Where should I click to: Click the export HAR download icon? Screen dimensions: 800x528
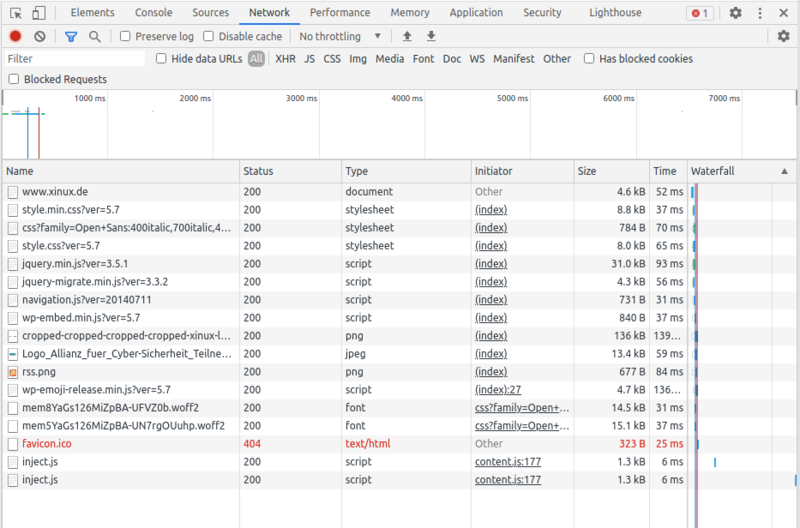tap(431, 36)
